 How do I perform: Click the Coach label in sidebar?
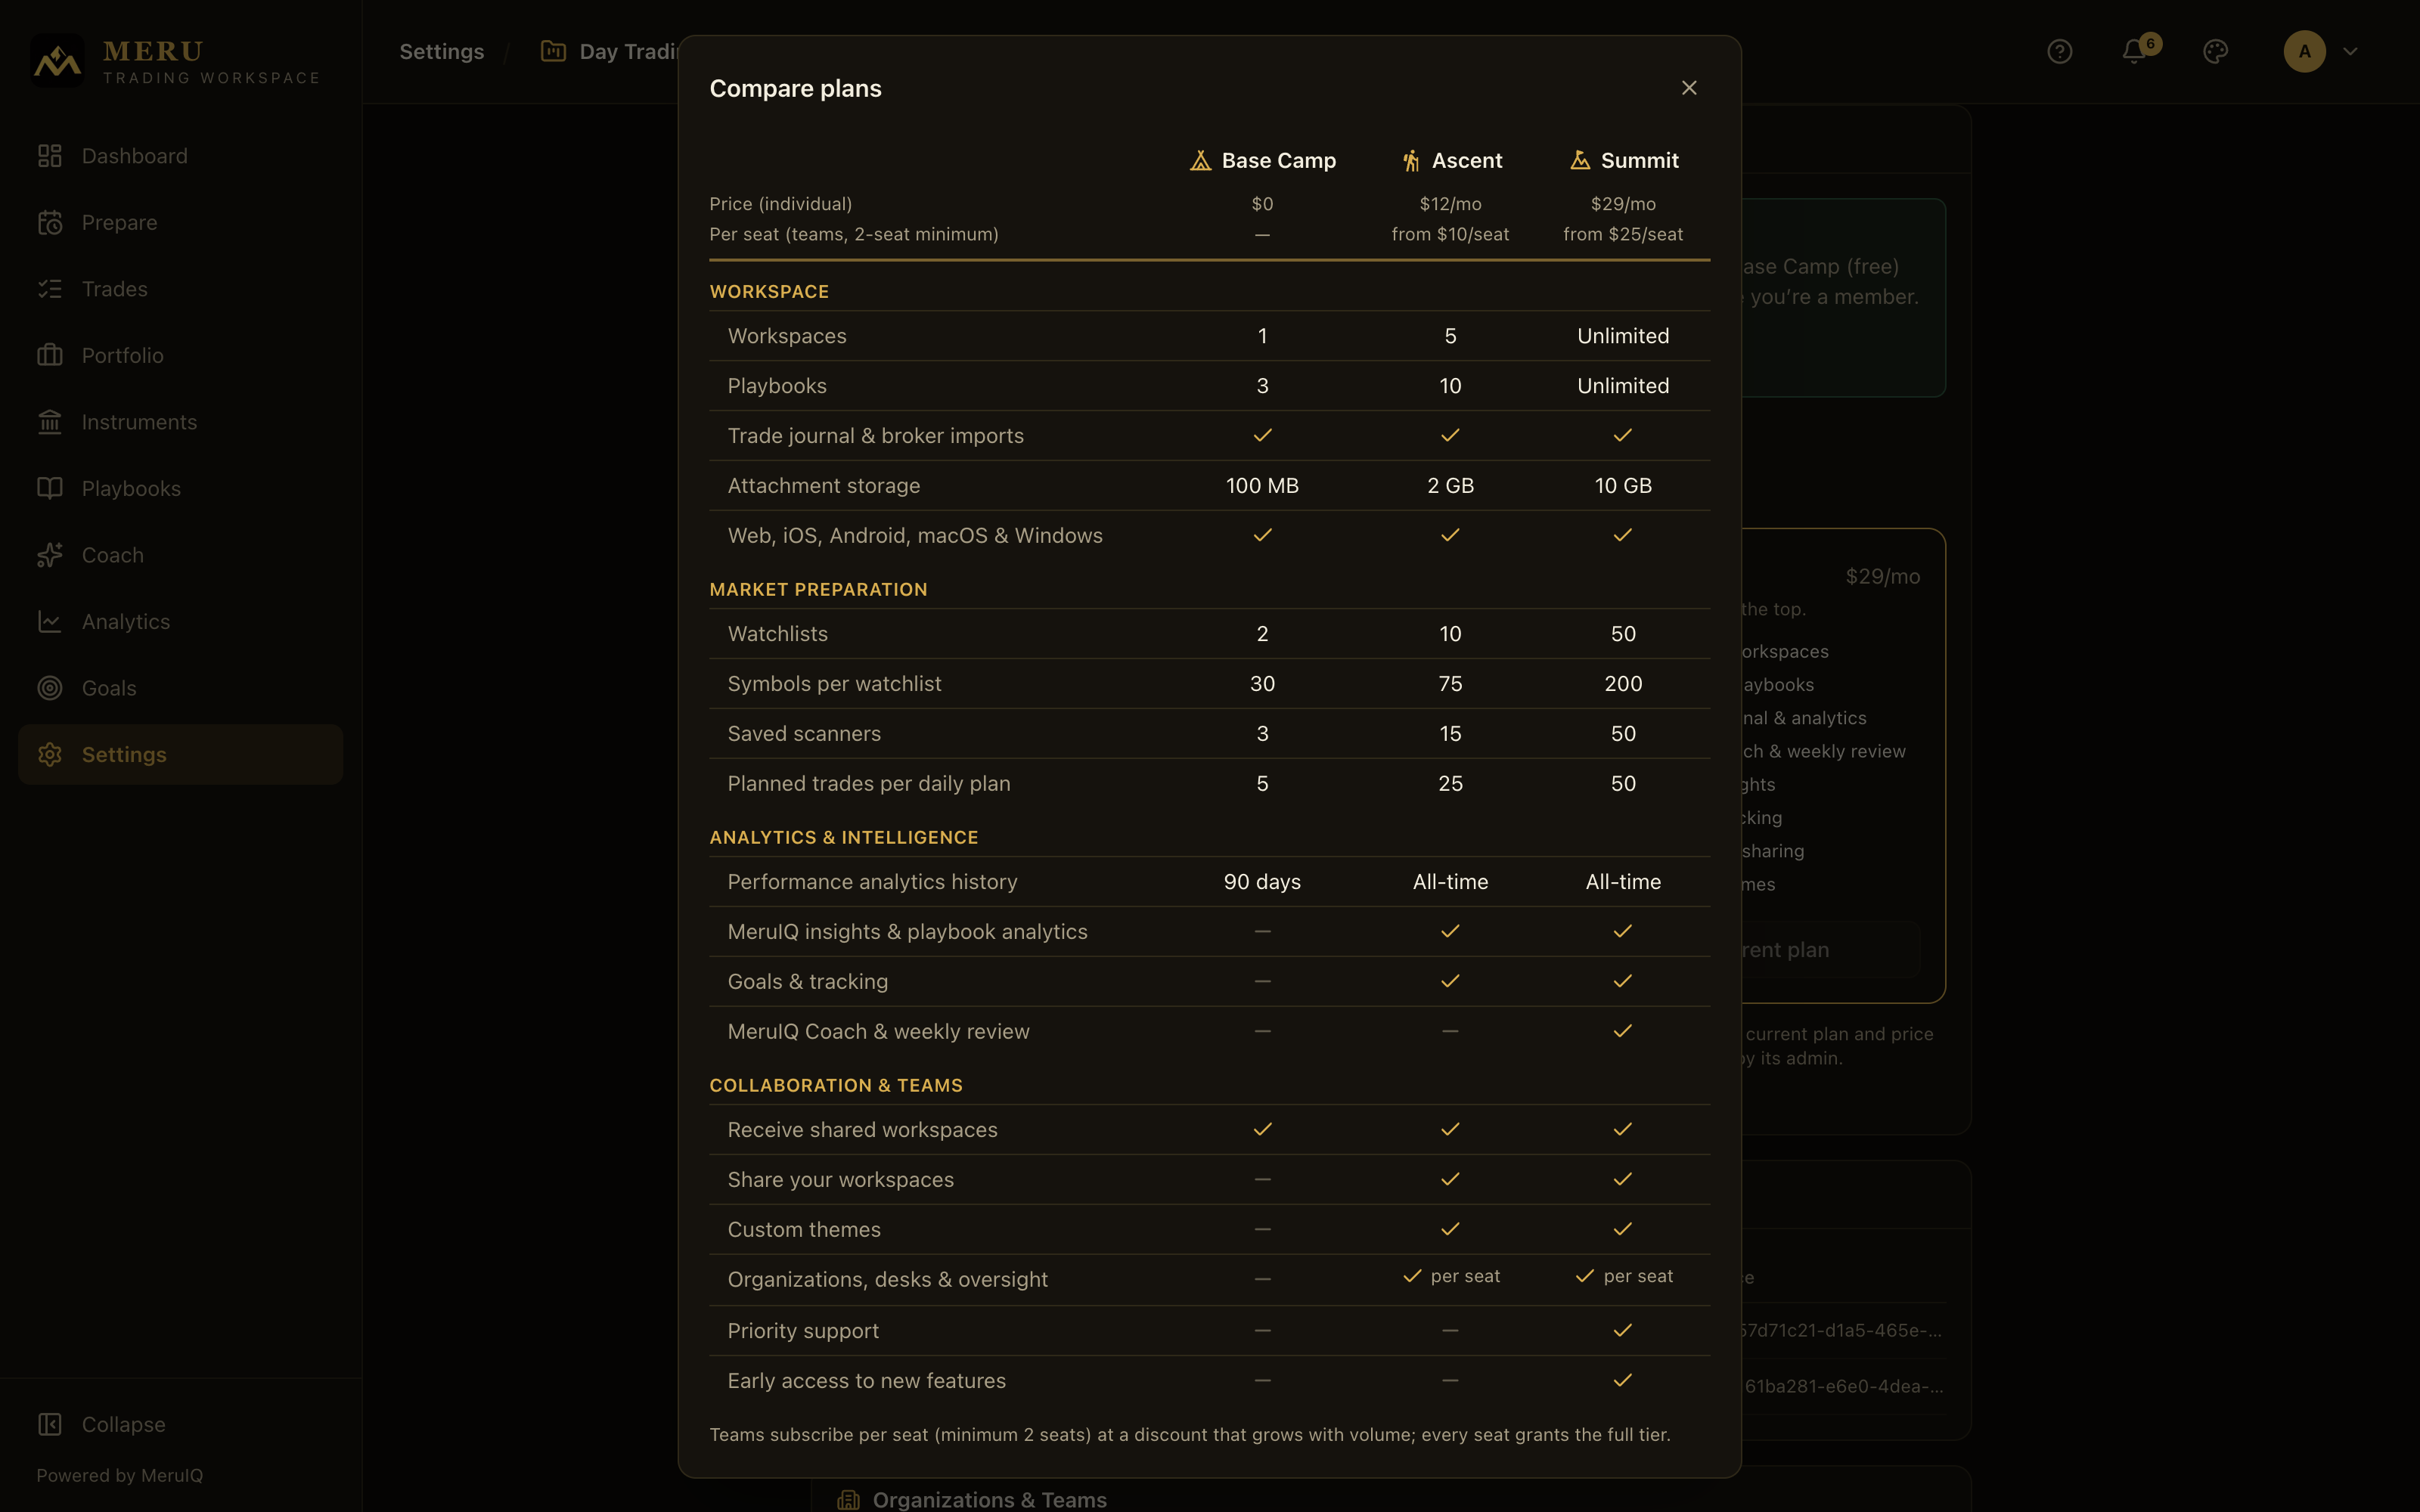(113, 555)
